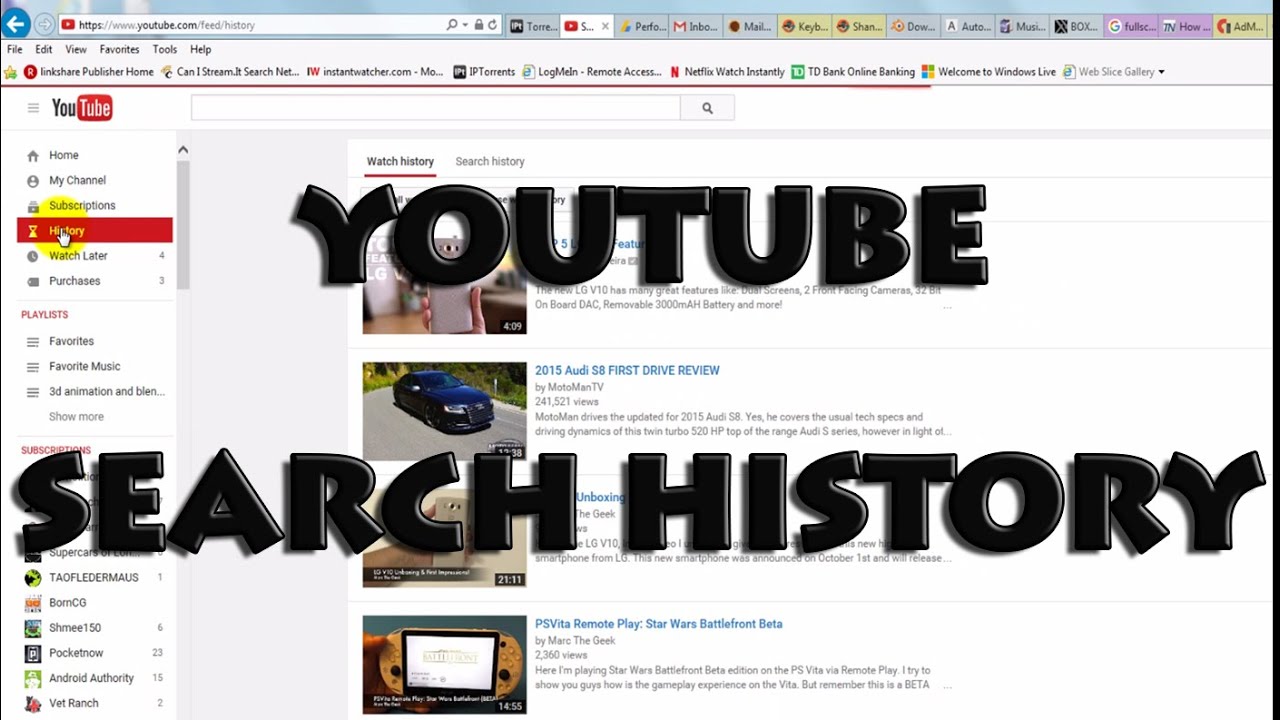
Task: Click the BornCG channel avatar
Action: pos(33,603)
